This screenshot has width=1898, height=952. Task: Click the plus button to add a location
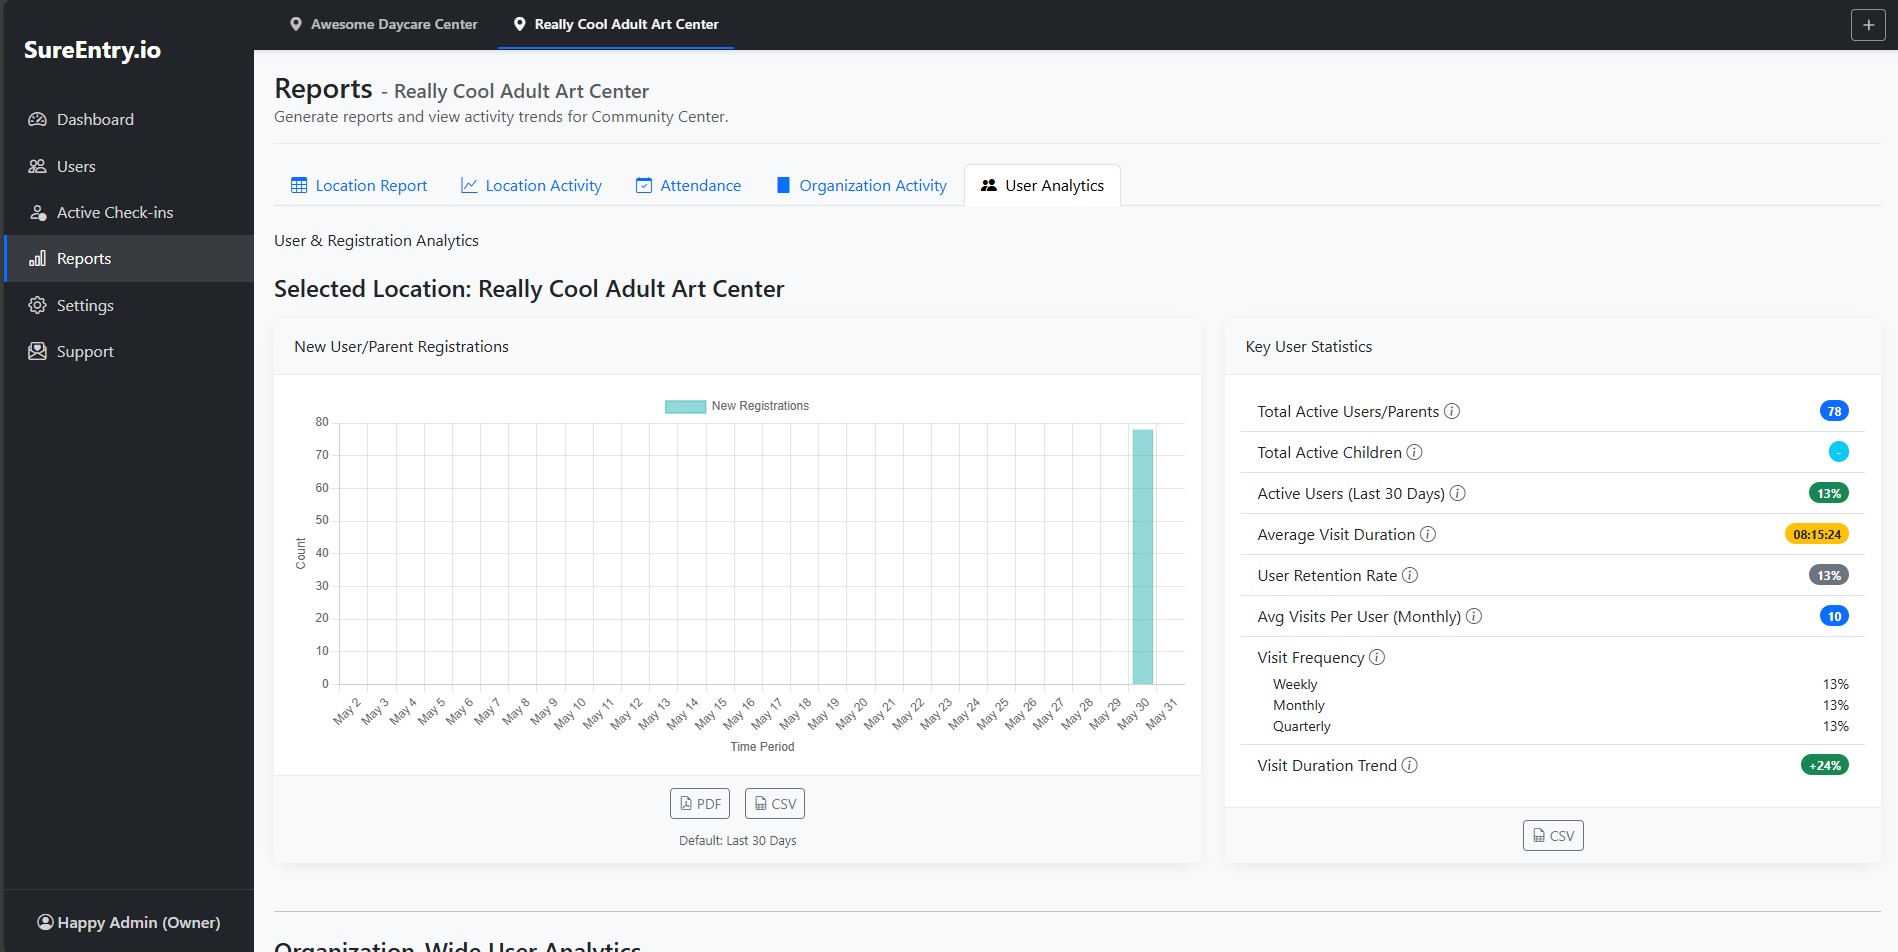1868,24
